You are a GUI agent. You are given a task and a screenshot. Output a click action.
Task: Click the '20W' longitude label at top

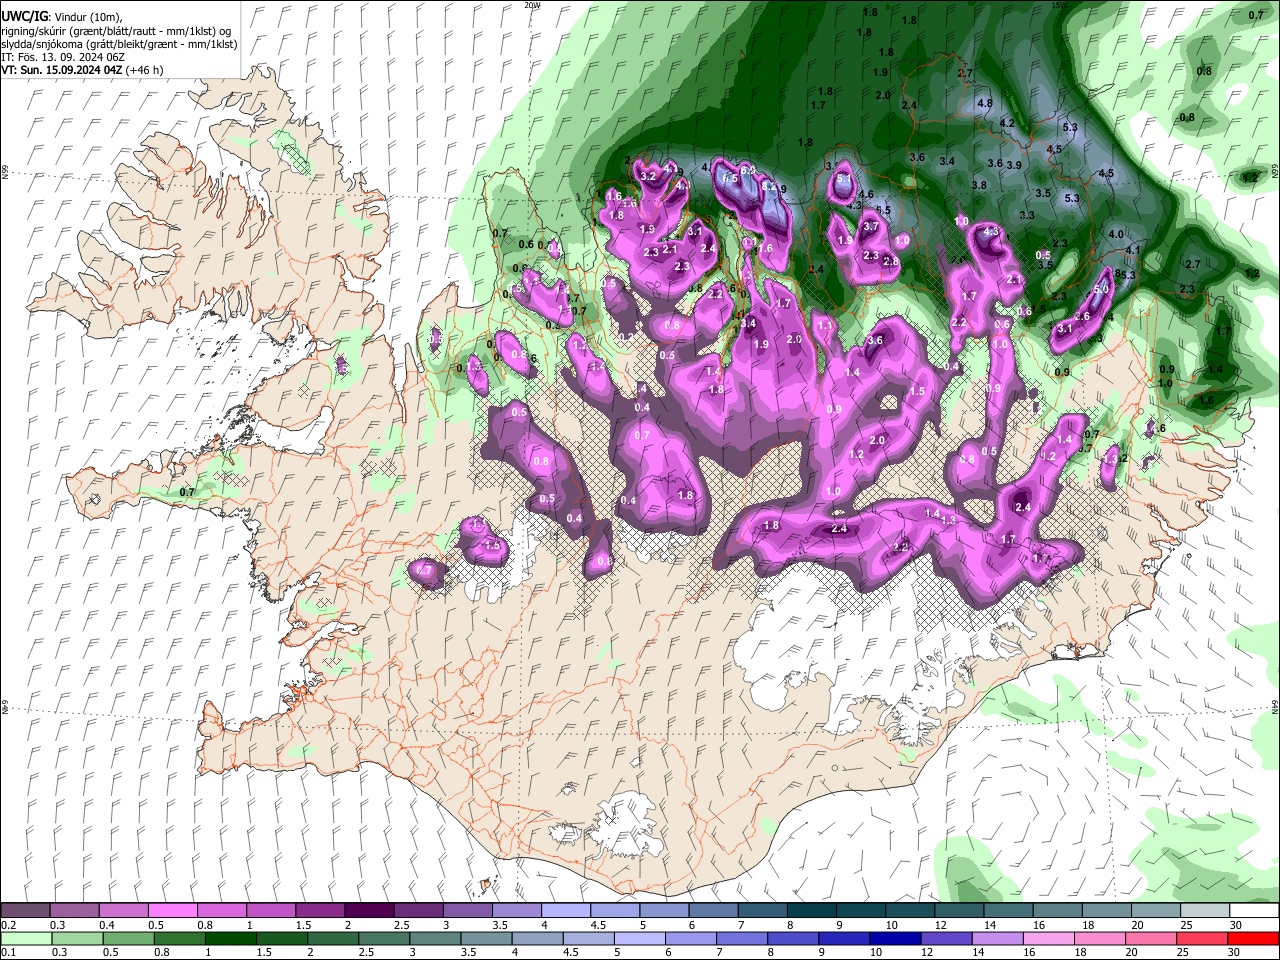(532, 5)
